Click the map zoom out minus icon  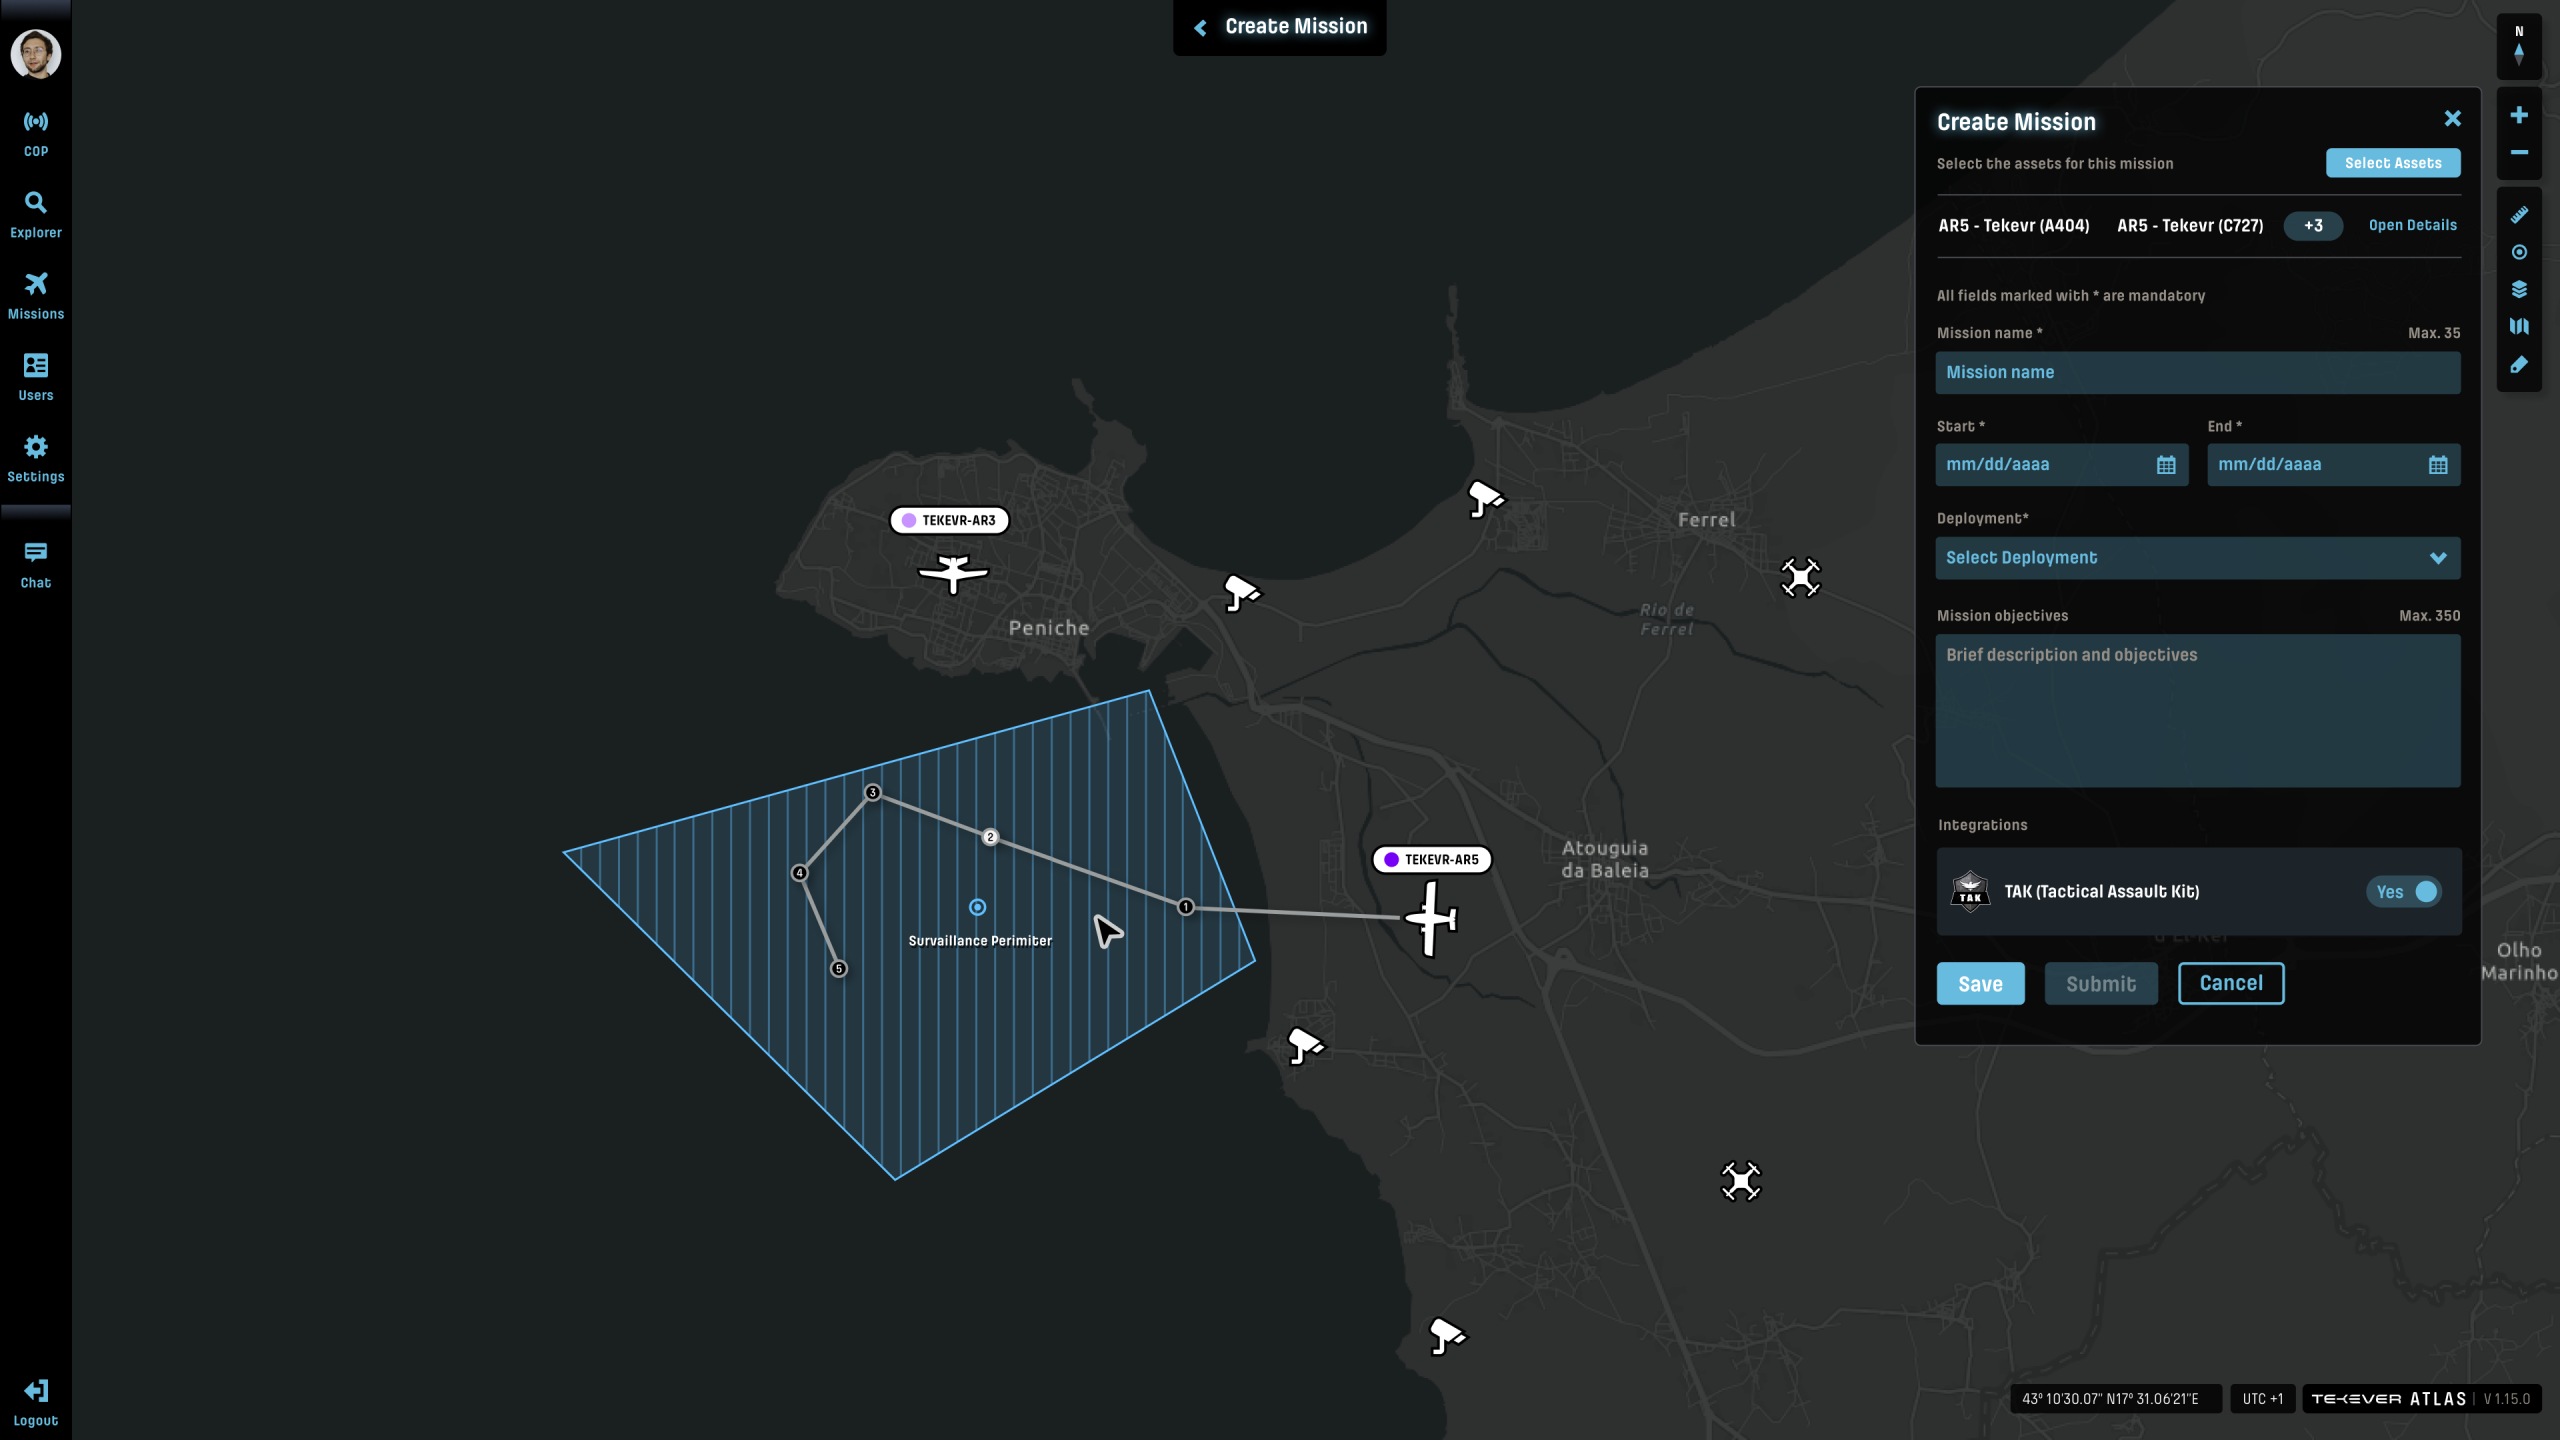(x=2519, y=152)
